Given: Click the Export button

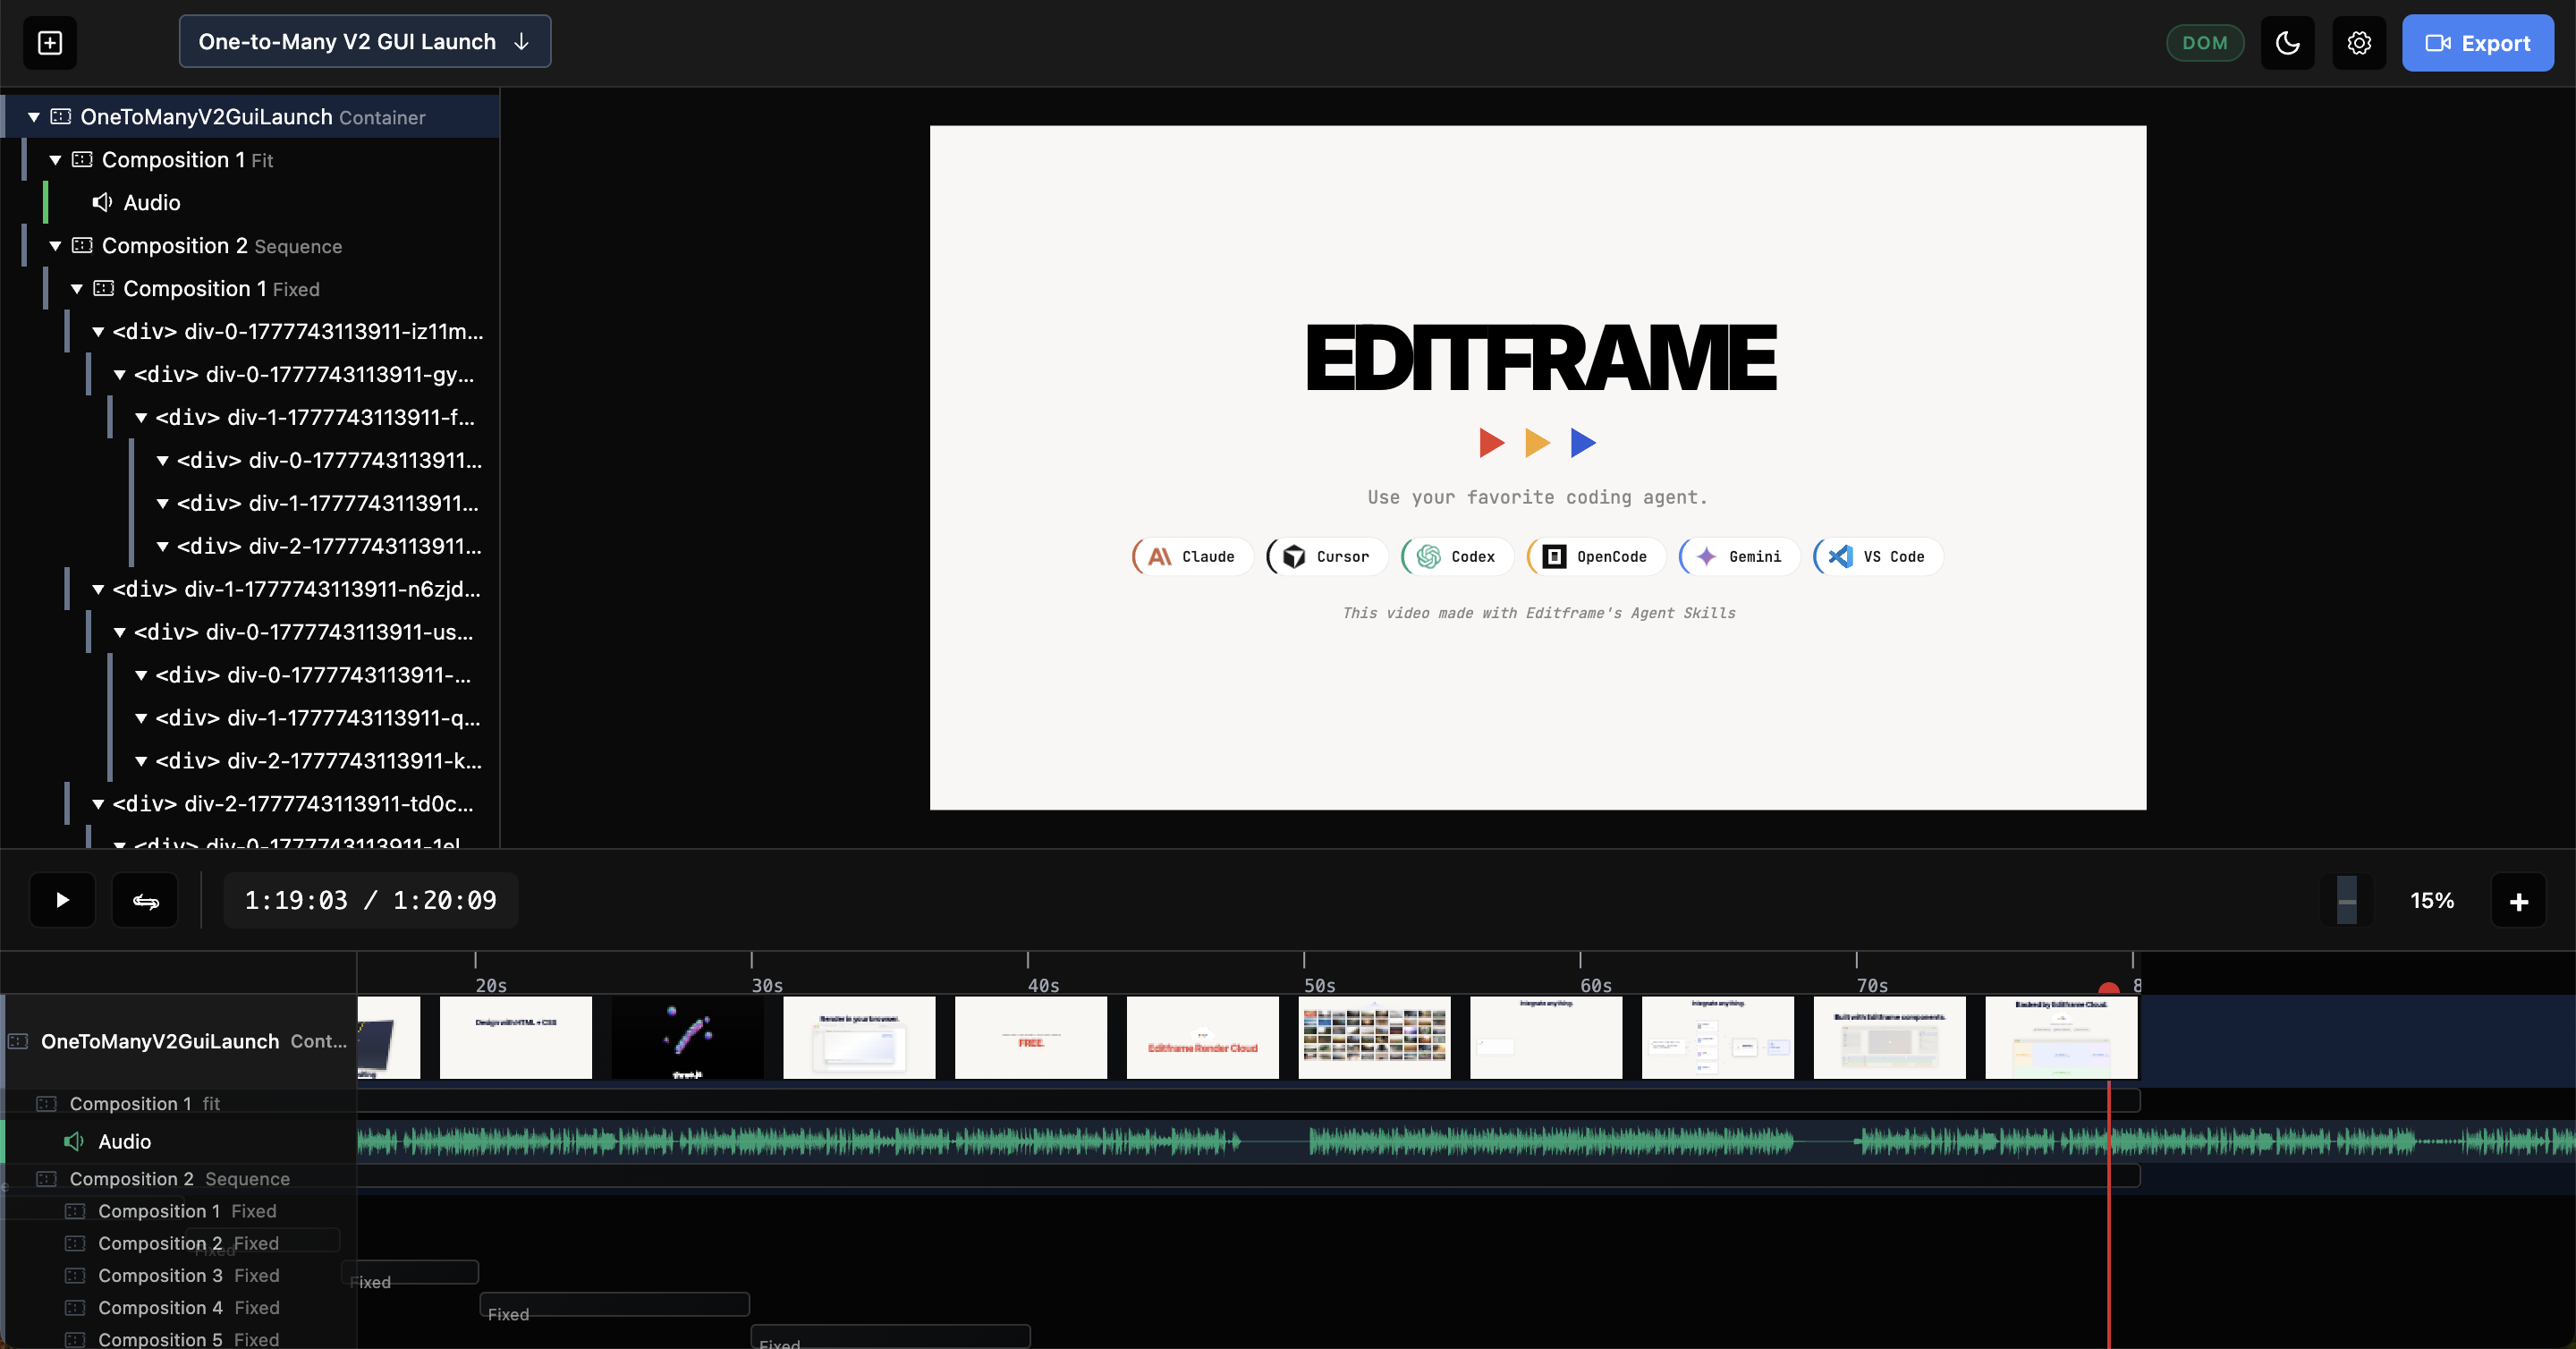Looking at the screenshot, I should [2478, 43].
